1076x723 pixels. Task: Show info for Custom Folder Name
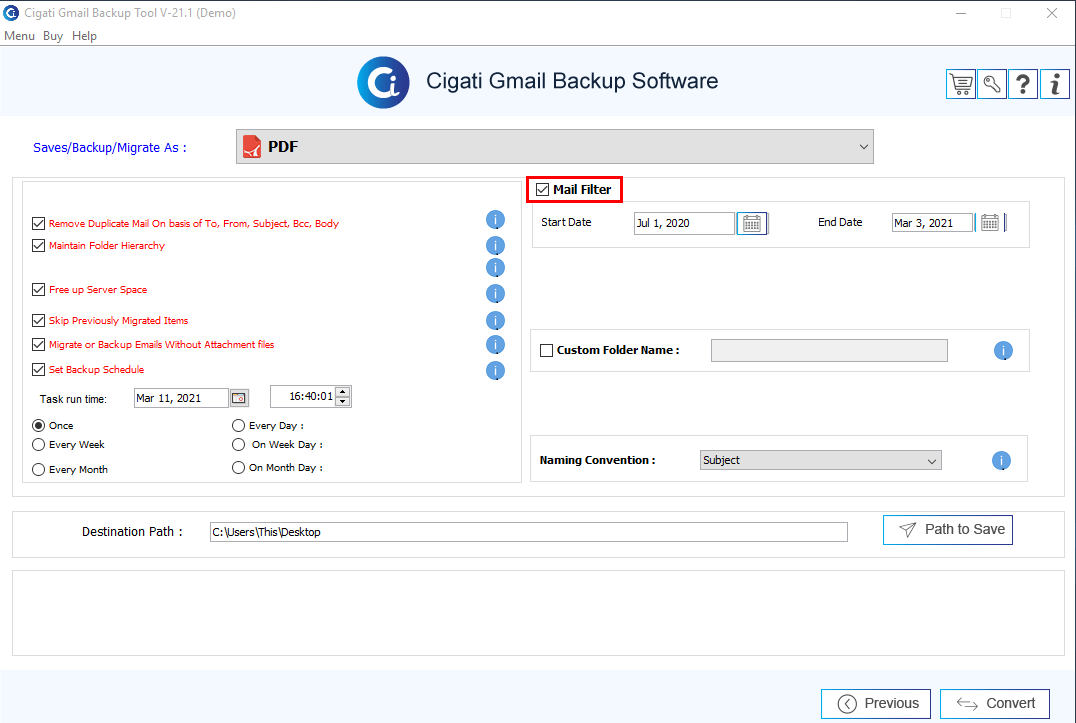[x=1003, y=351]
